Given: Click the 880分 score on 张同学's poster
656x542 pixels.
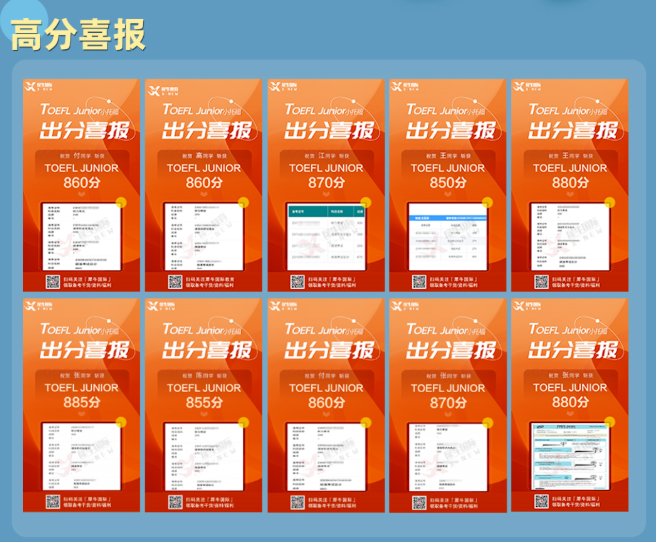Looking at the screenshot, I should pyautogui.click(x=570, y=402).
